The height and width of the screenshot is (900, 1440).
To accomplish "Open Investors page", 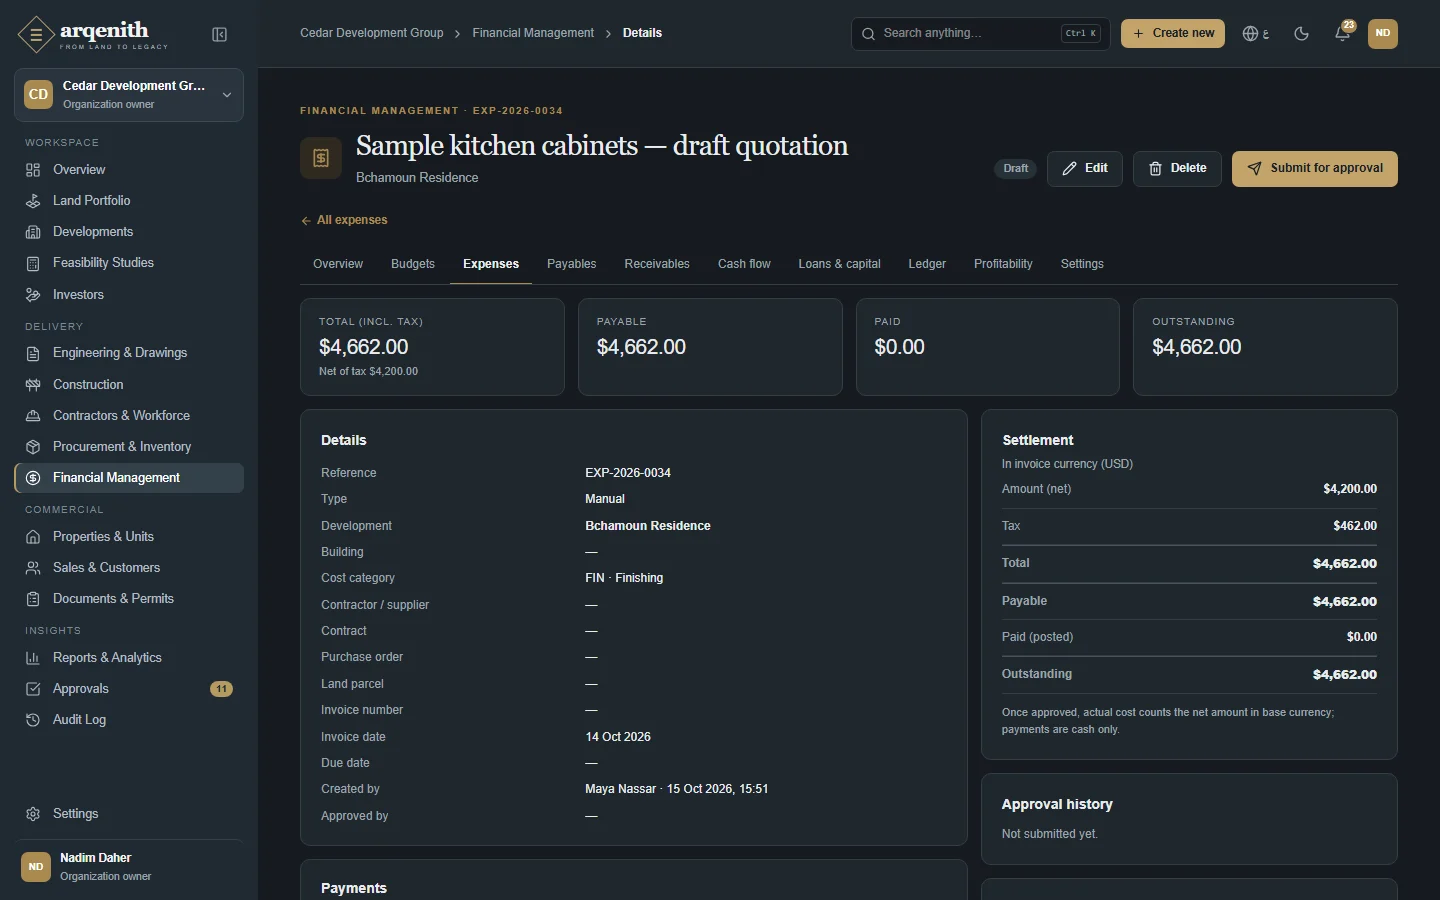I will click(x=129, y=295).
